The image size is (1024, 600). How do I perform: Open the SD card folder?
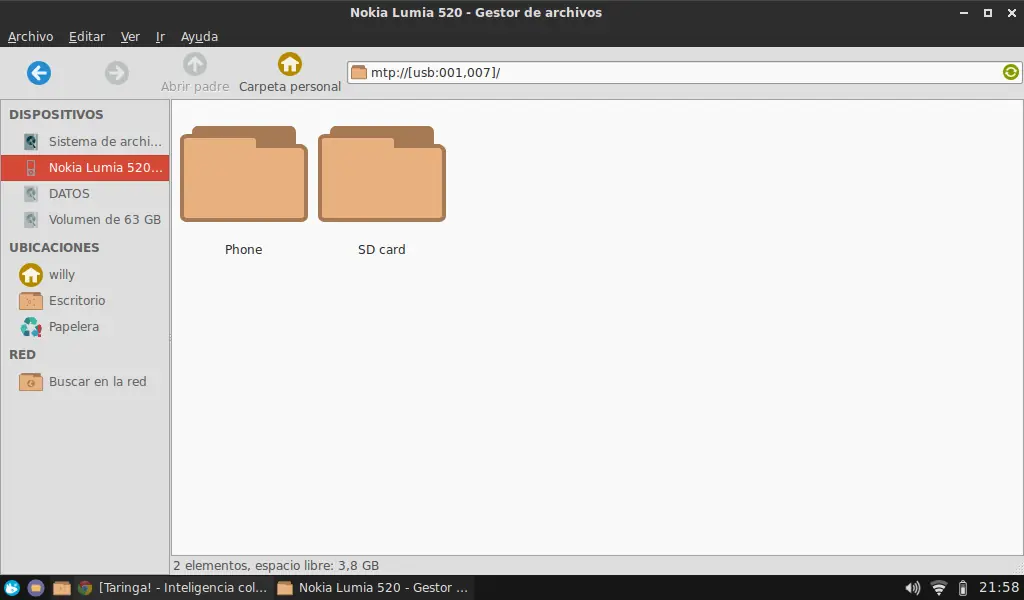pyautogui.click(x=381, y=173)
